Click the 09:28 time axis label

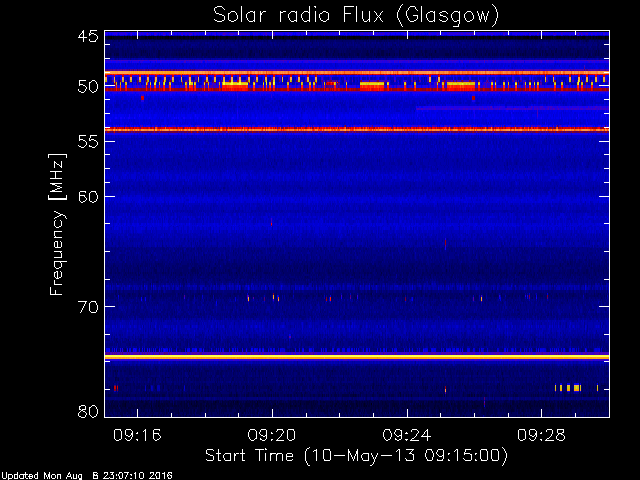coord(541,435)
